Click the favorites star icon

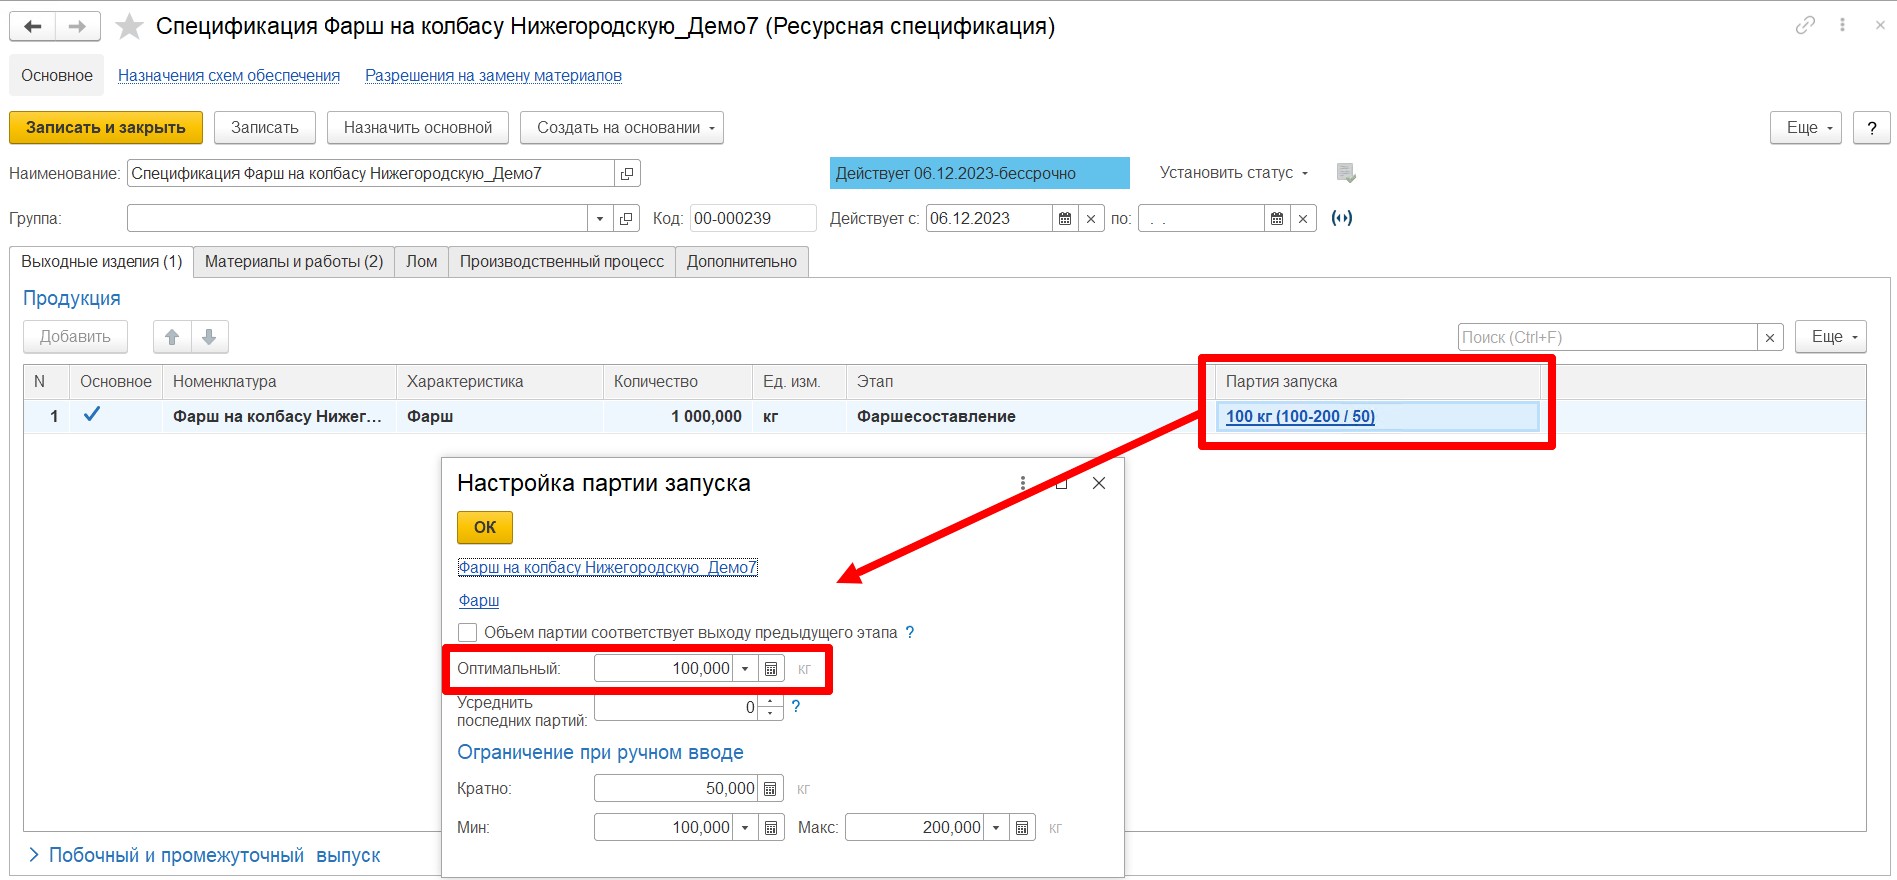pos(129,27)
